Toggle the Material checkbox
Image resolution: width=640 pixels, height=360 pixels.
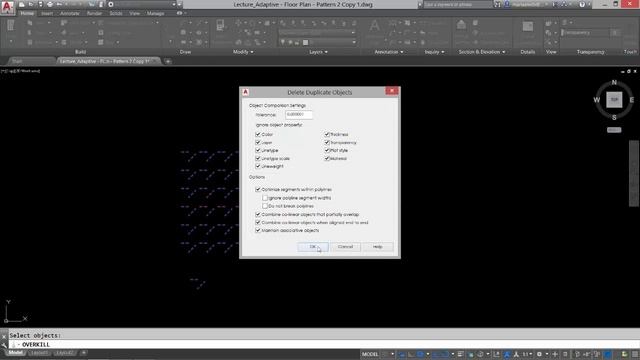327,158
